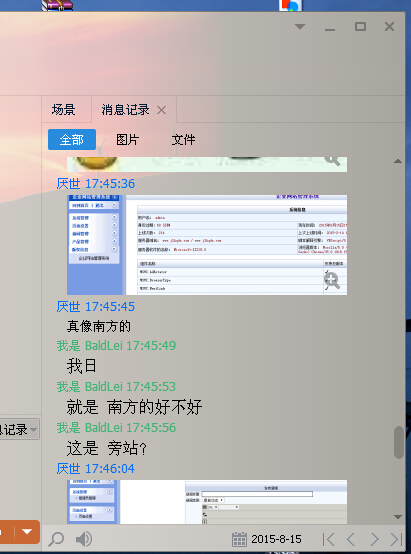This screenshot has height=554, width=411.
Task: Go to next page of records
Action: 374,539
